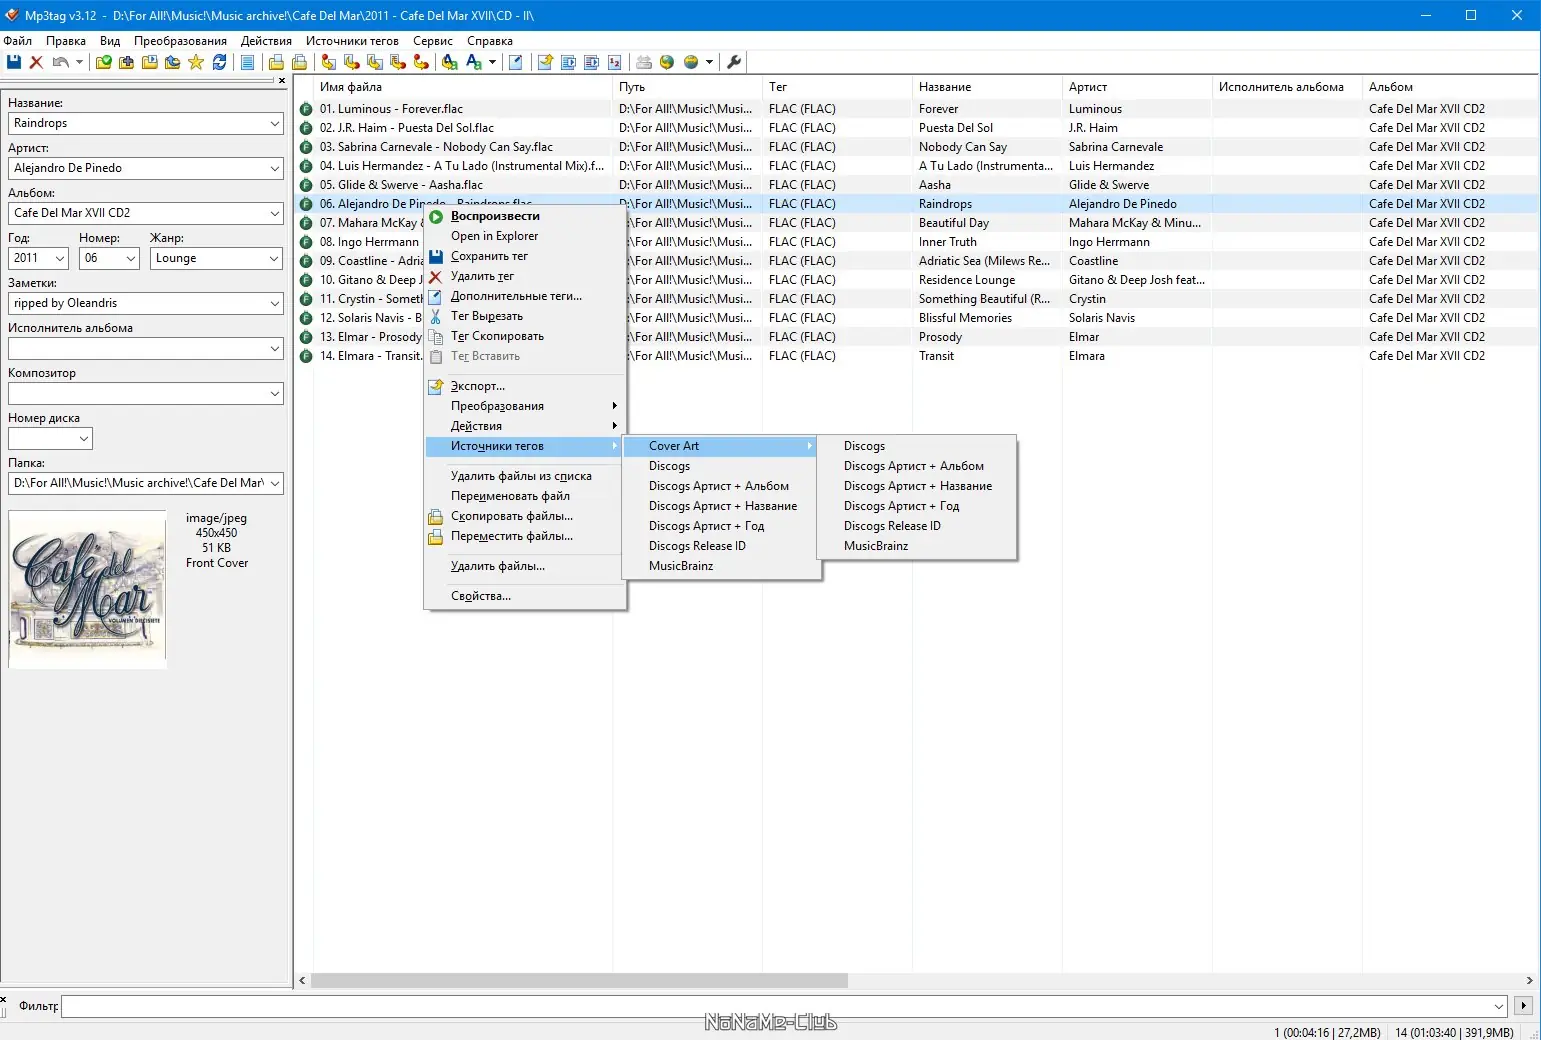Screen dimensions: 1541x1040
Task: Select MusicBrainz in the Cover Art submenu
Action: 917,546
